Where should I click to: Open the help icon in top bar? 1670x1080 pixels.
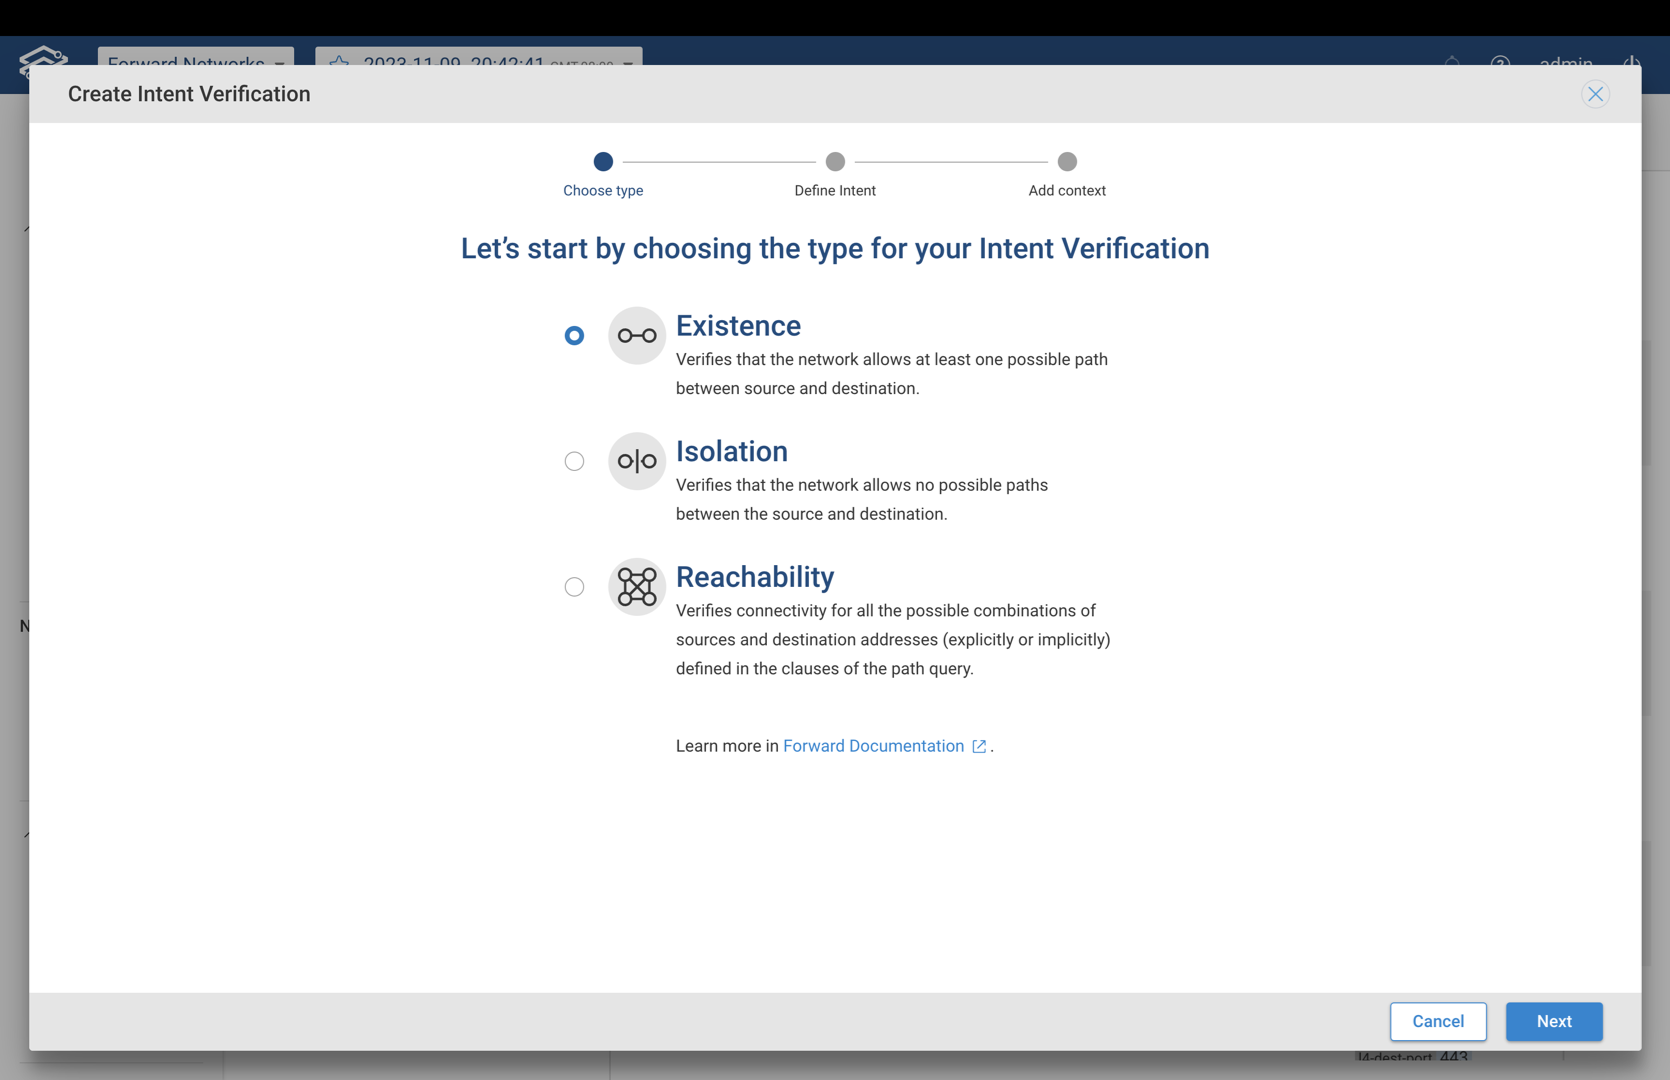point(1499,64)
